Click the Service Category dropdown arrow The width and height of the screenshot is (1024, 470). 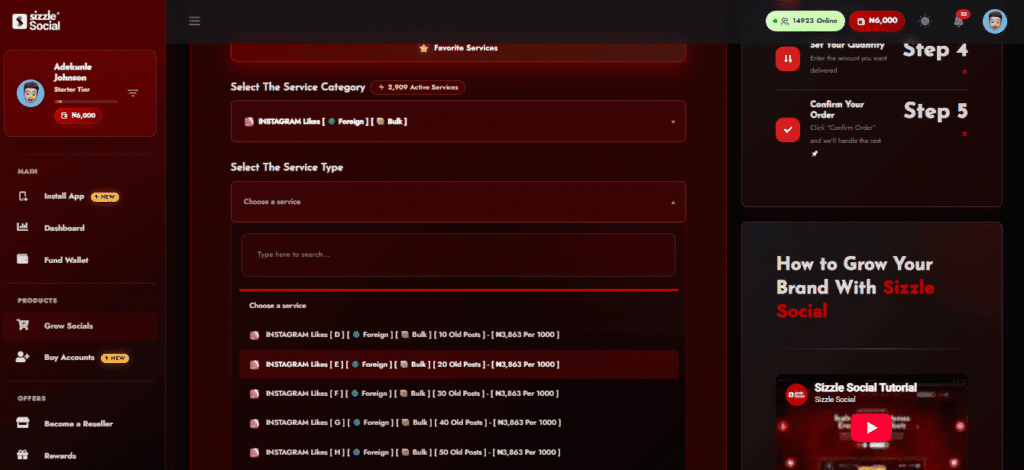pyautogui.click(x=673, y=122)
